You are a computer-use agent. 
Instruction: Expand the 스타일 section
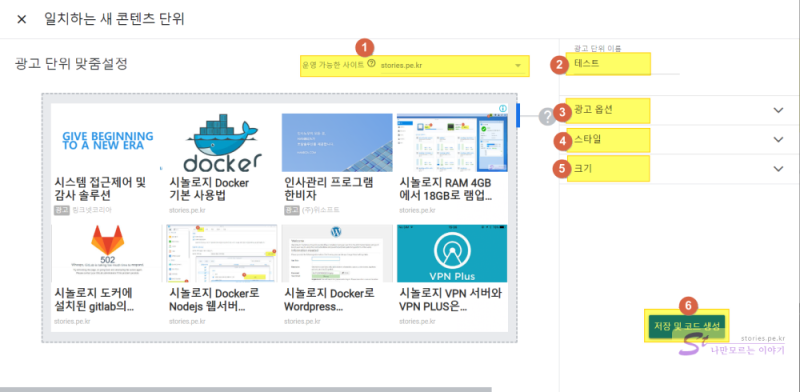tap(680, 139)
